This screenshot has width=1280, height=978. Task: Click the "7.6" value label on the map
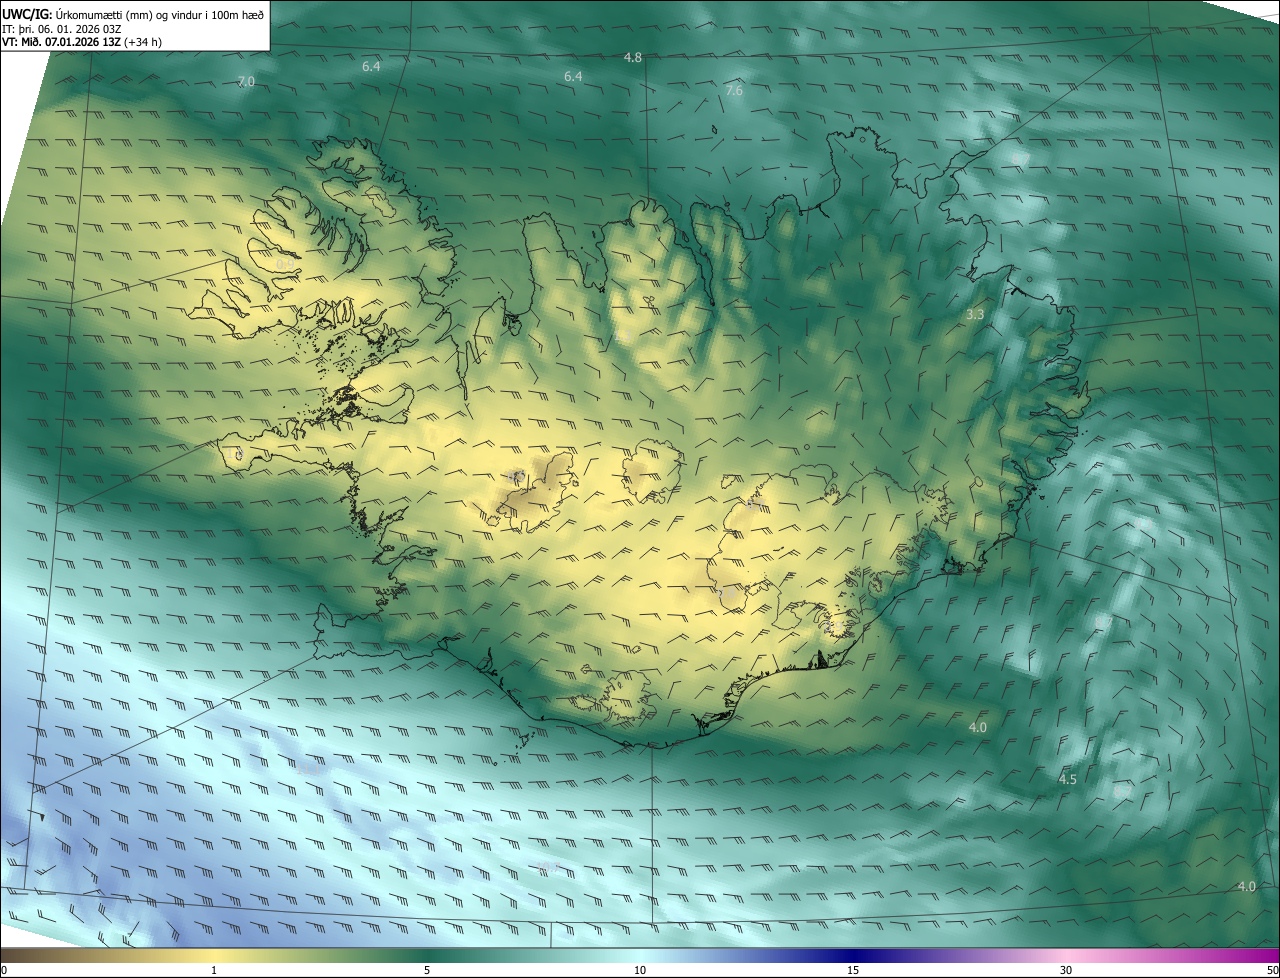coord(734,90)
